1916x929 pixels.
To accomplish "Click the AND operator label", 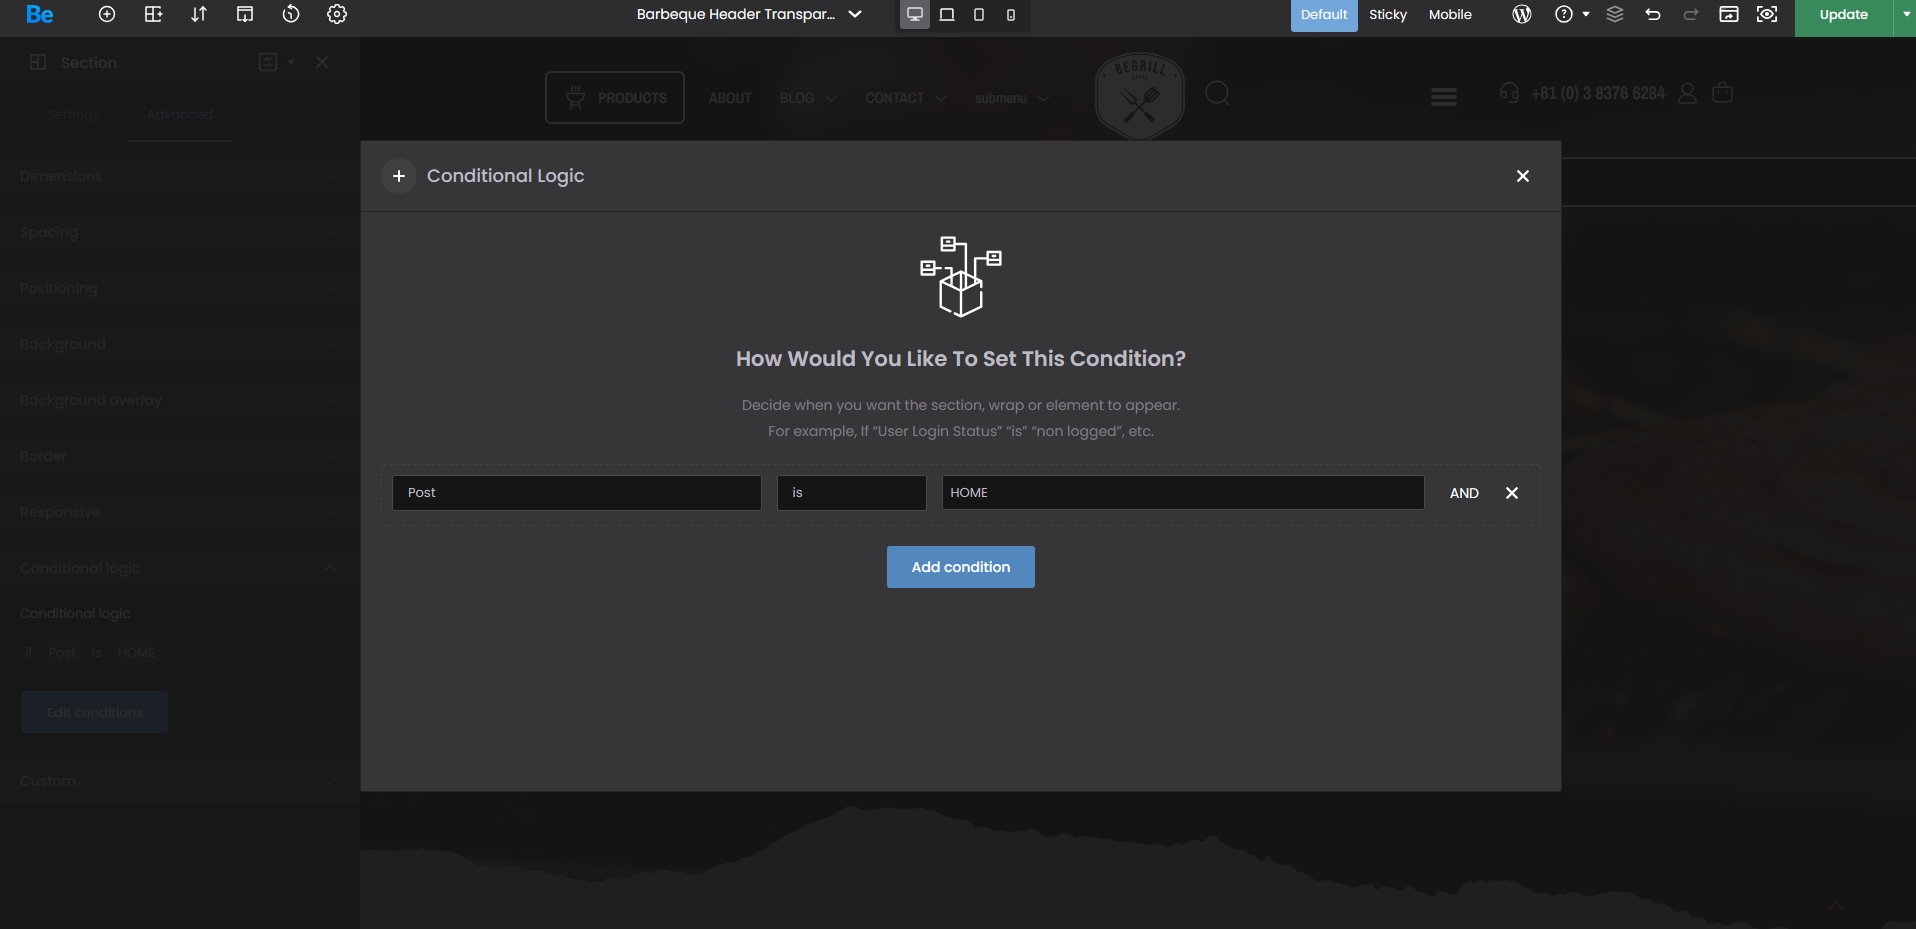I will click(1464, 493).
